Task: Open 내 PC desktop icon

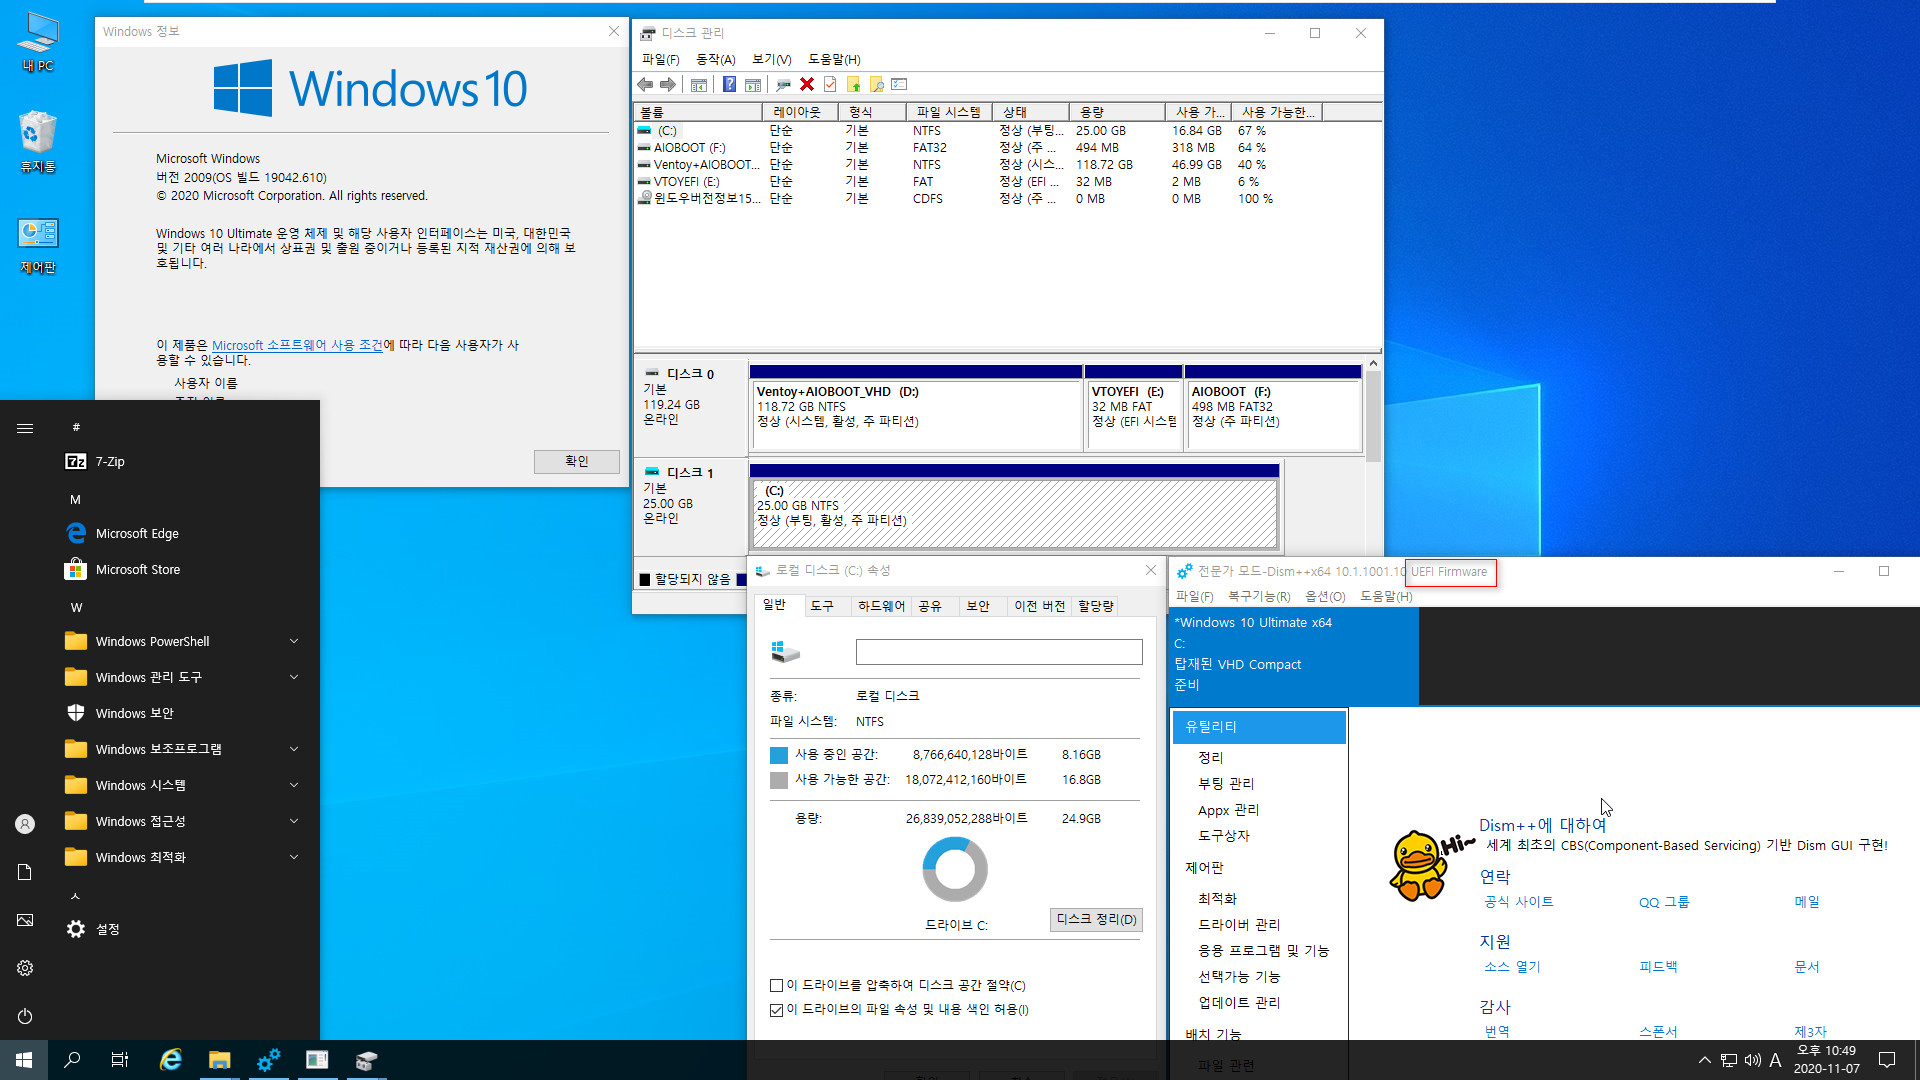Action: (38, 43)
